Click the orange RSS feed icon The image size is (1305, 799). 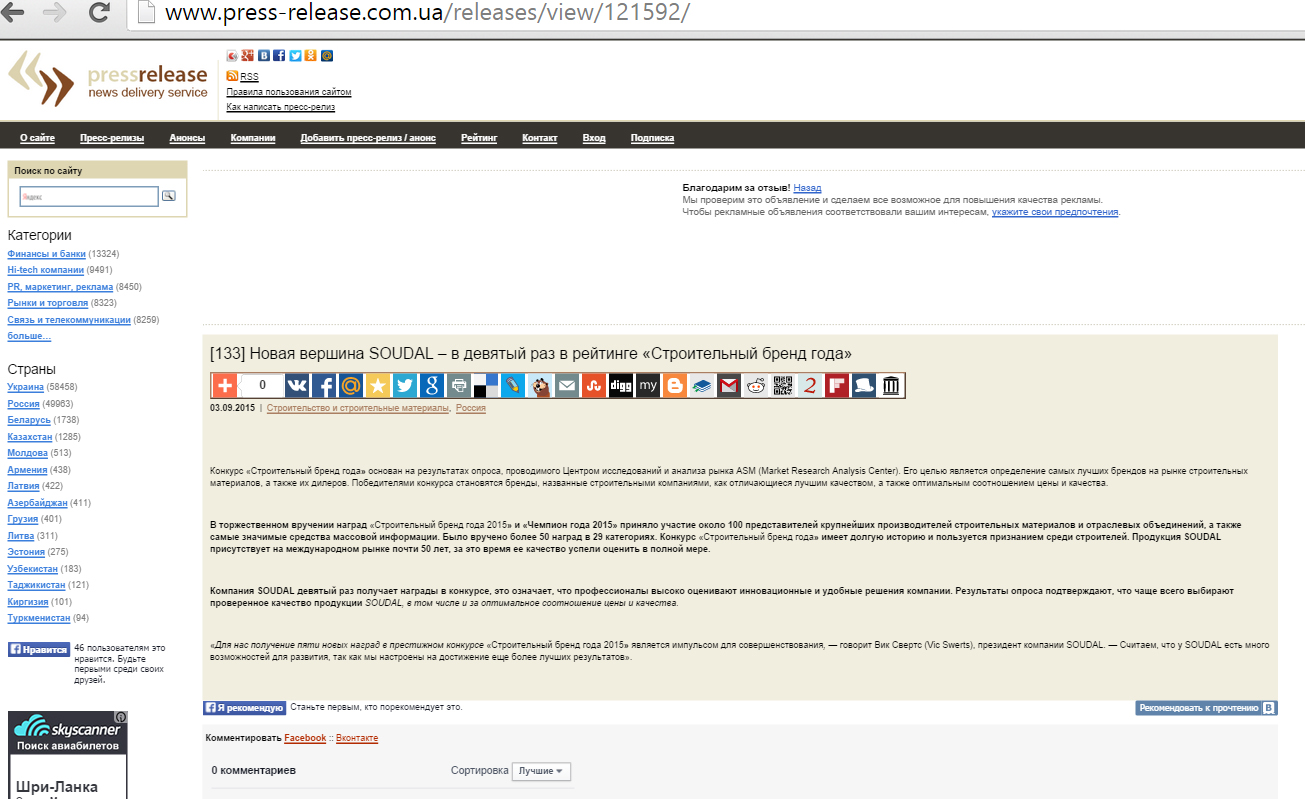coord(232,76)
